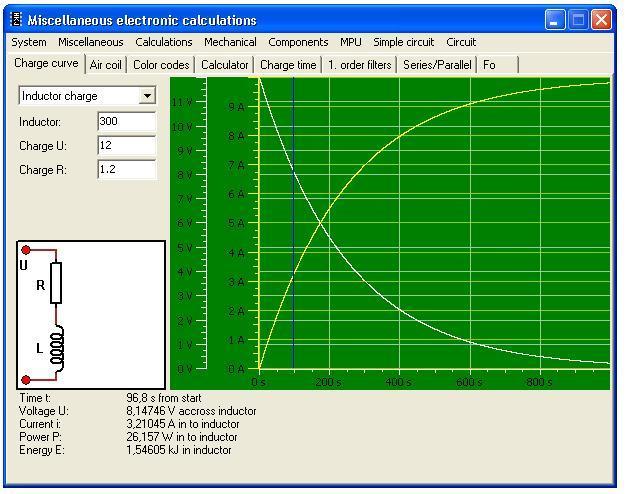
Task: Open the Simple circuit menu
Action: [404, 42]
